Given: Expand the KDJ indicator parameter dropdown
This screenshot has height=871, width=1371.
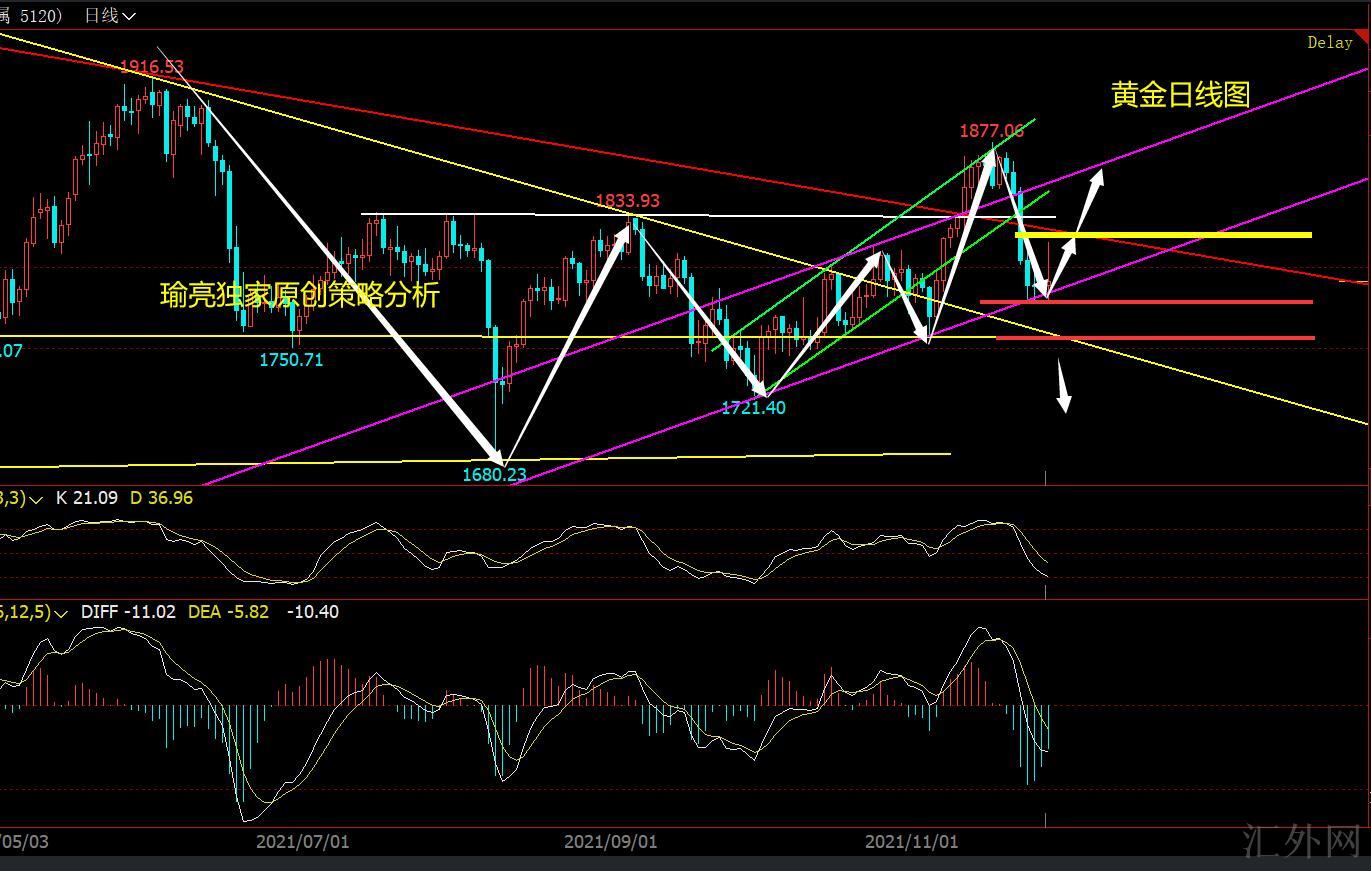Looking at the screenshot, I should [x=37, y=498].
